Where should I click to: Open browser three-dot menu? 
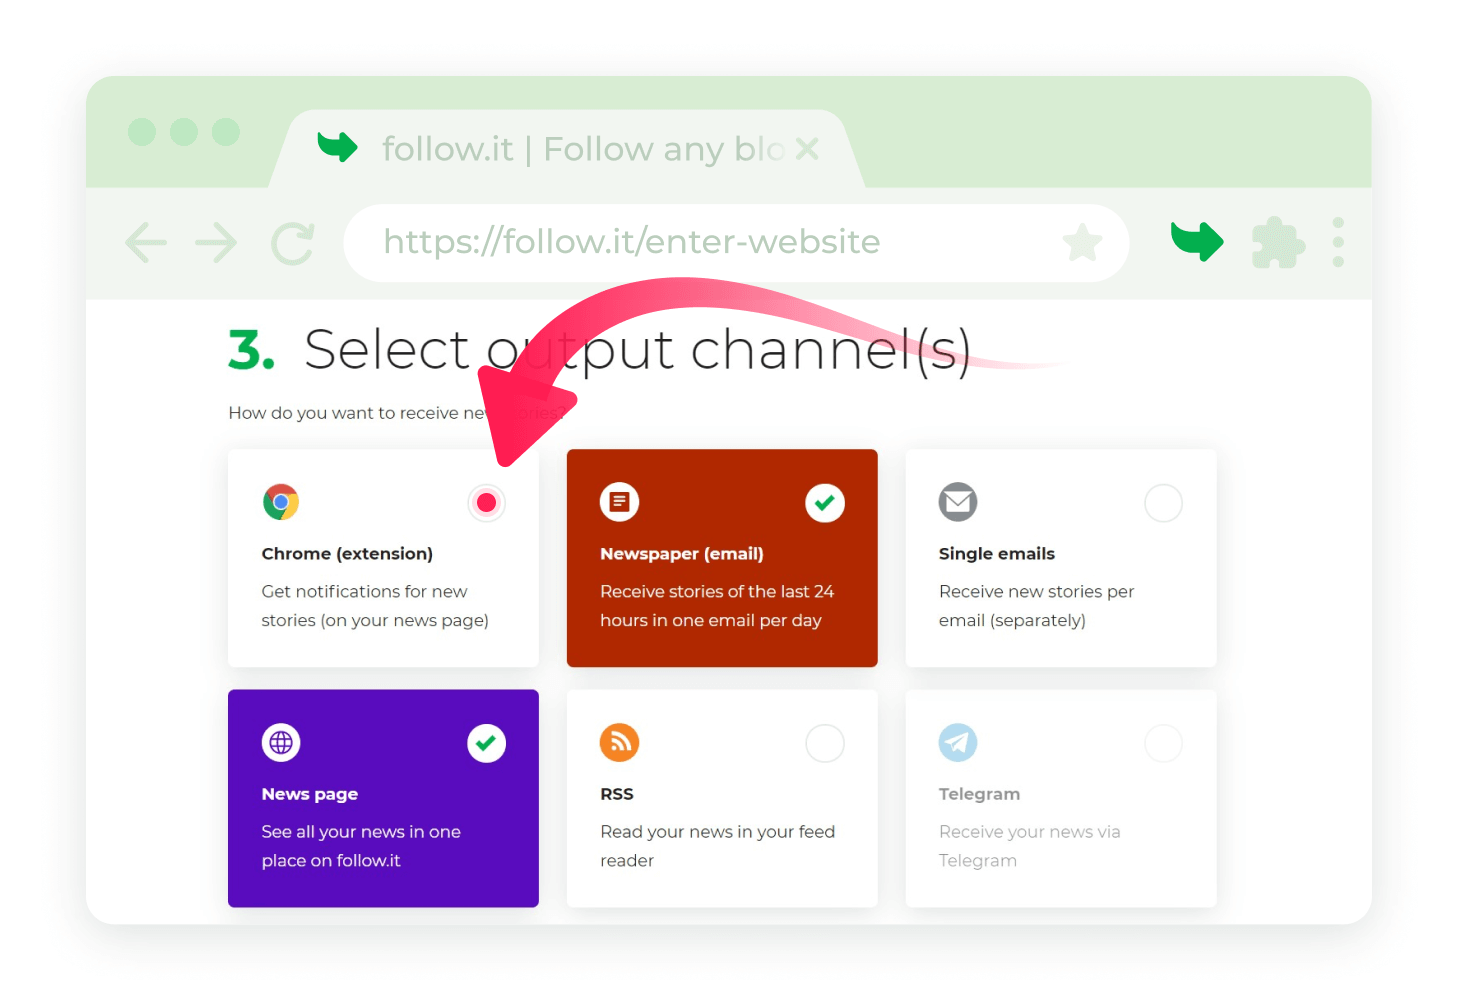coord(1338,242)
